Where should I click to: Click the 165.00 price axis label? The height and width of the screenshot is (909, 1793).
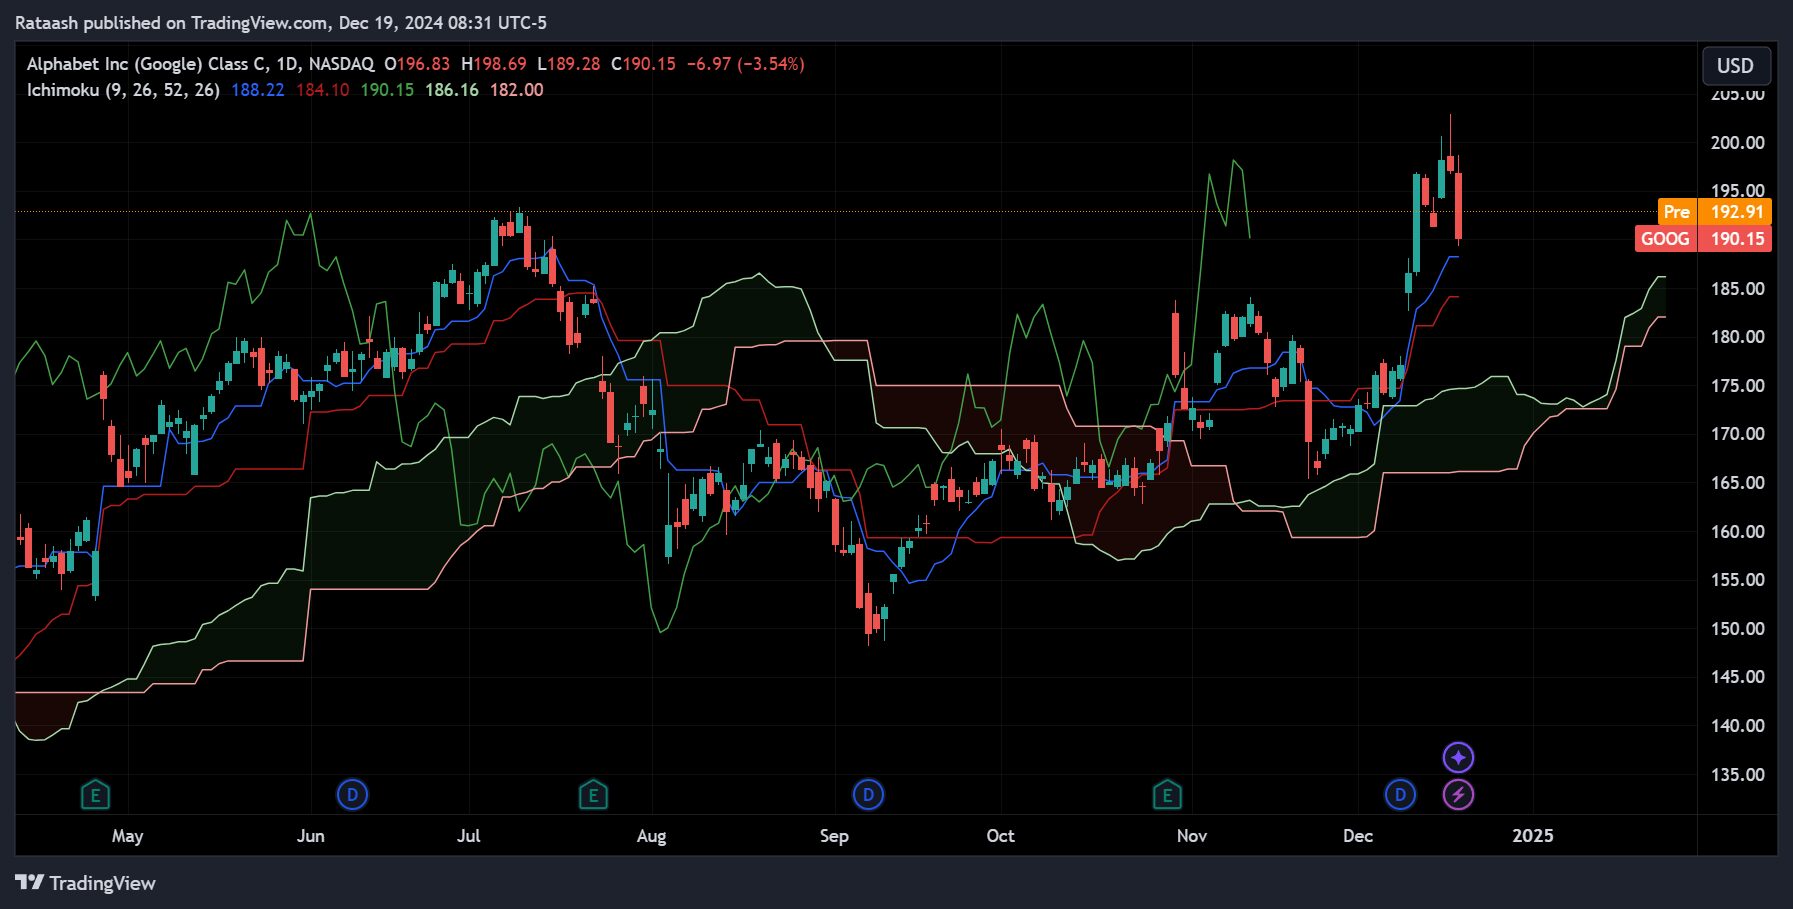[x=1738, y=483]
